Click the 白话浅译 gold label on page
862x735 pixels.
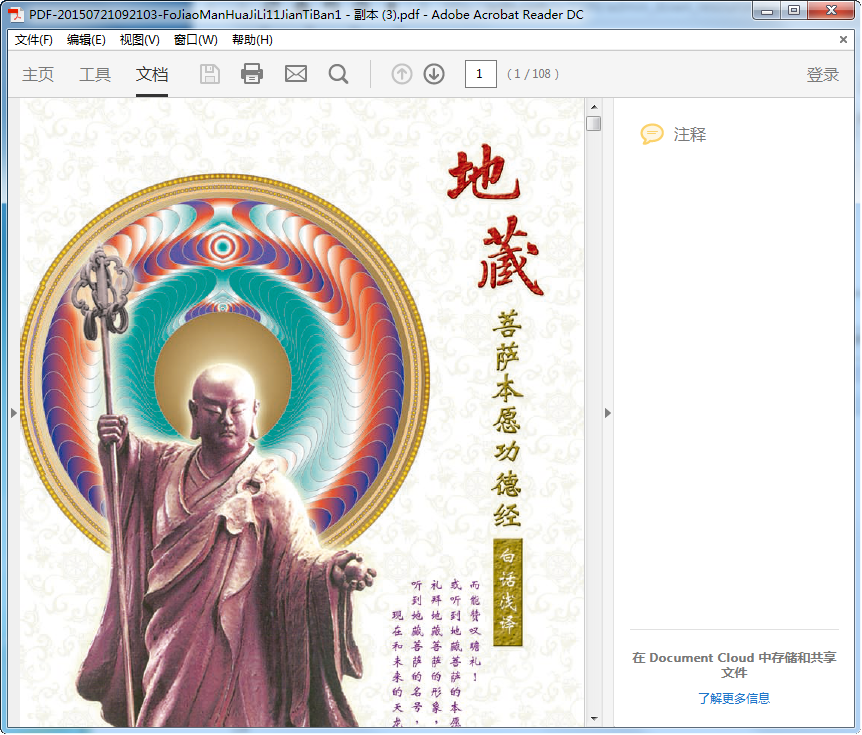tap(507, 592)
